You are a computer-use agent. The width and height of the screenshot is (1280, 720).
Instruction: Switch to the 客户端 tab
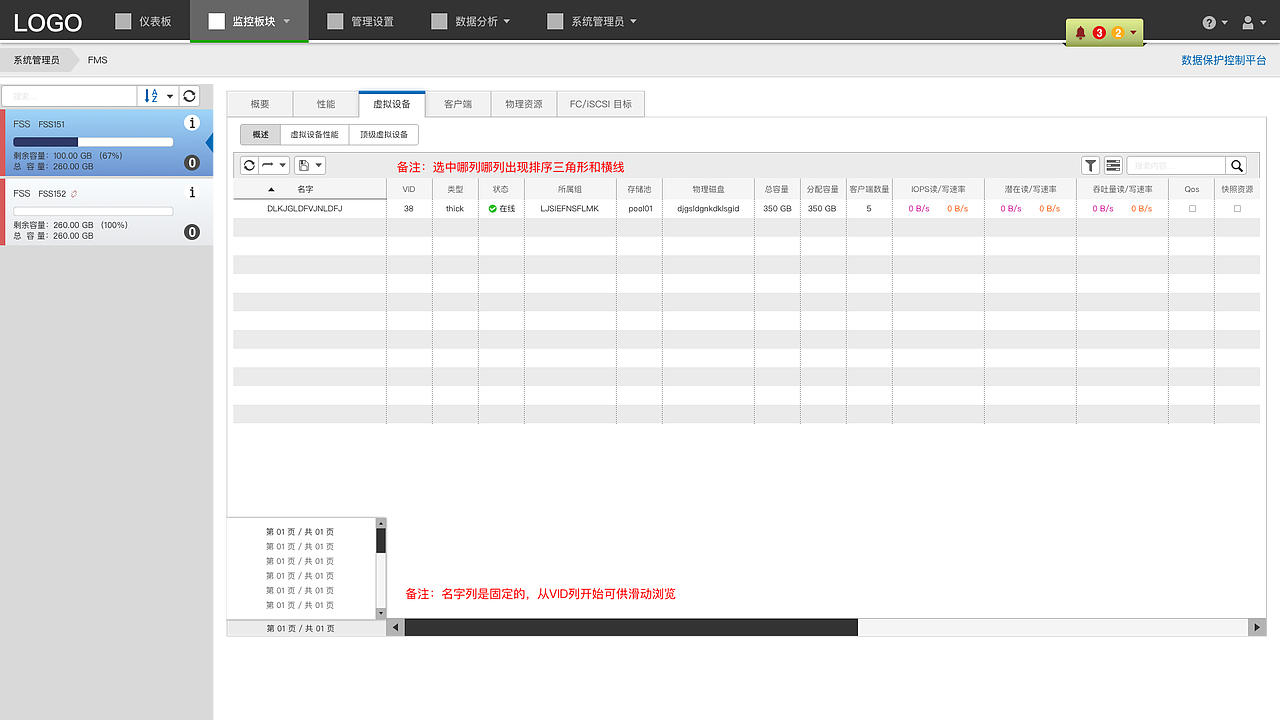coord(457,102)
